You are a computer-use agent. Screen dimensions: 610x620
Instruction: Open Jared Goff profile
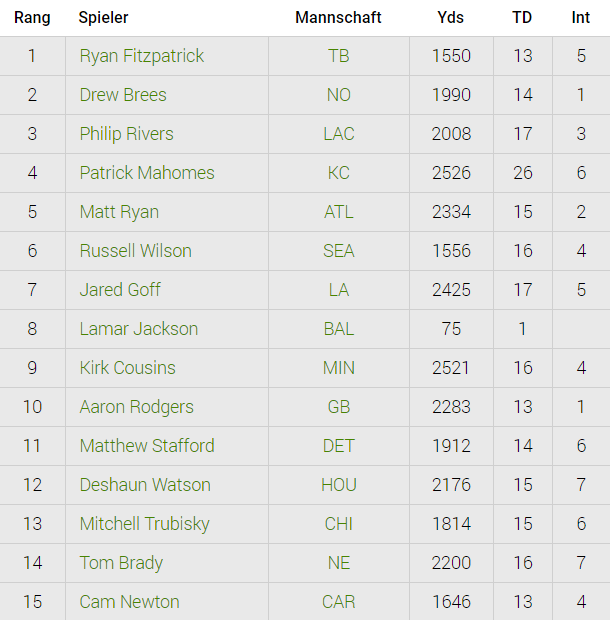coord(120,290)
